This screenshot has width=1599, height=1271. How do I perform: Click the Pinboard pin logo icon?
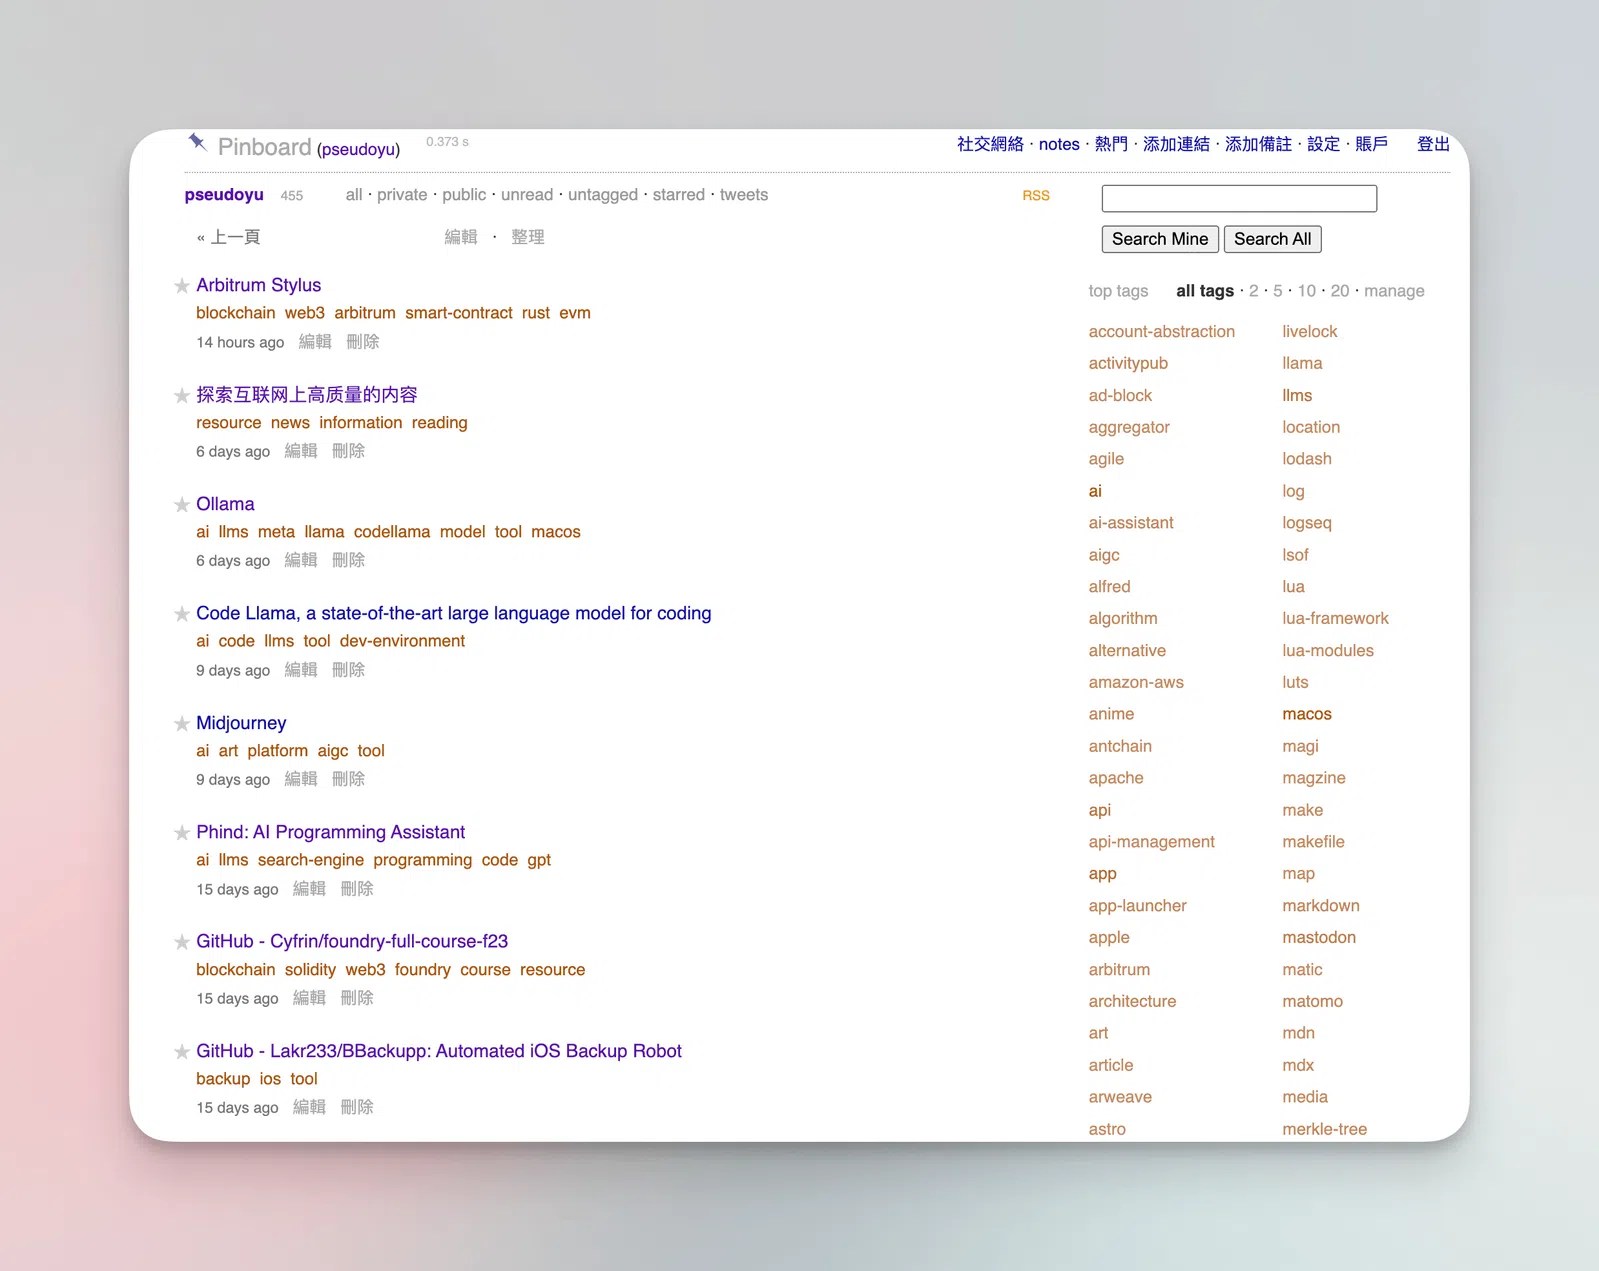coord(197,142)
